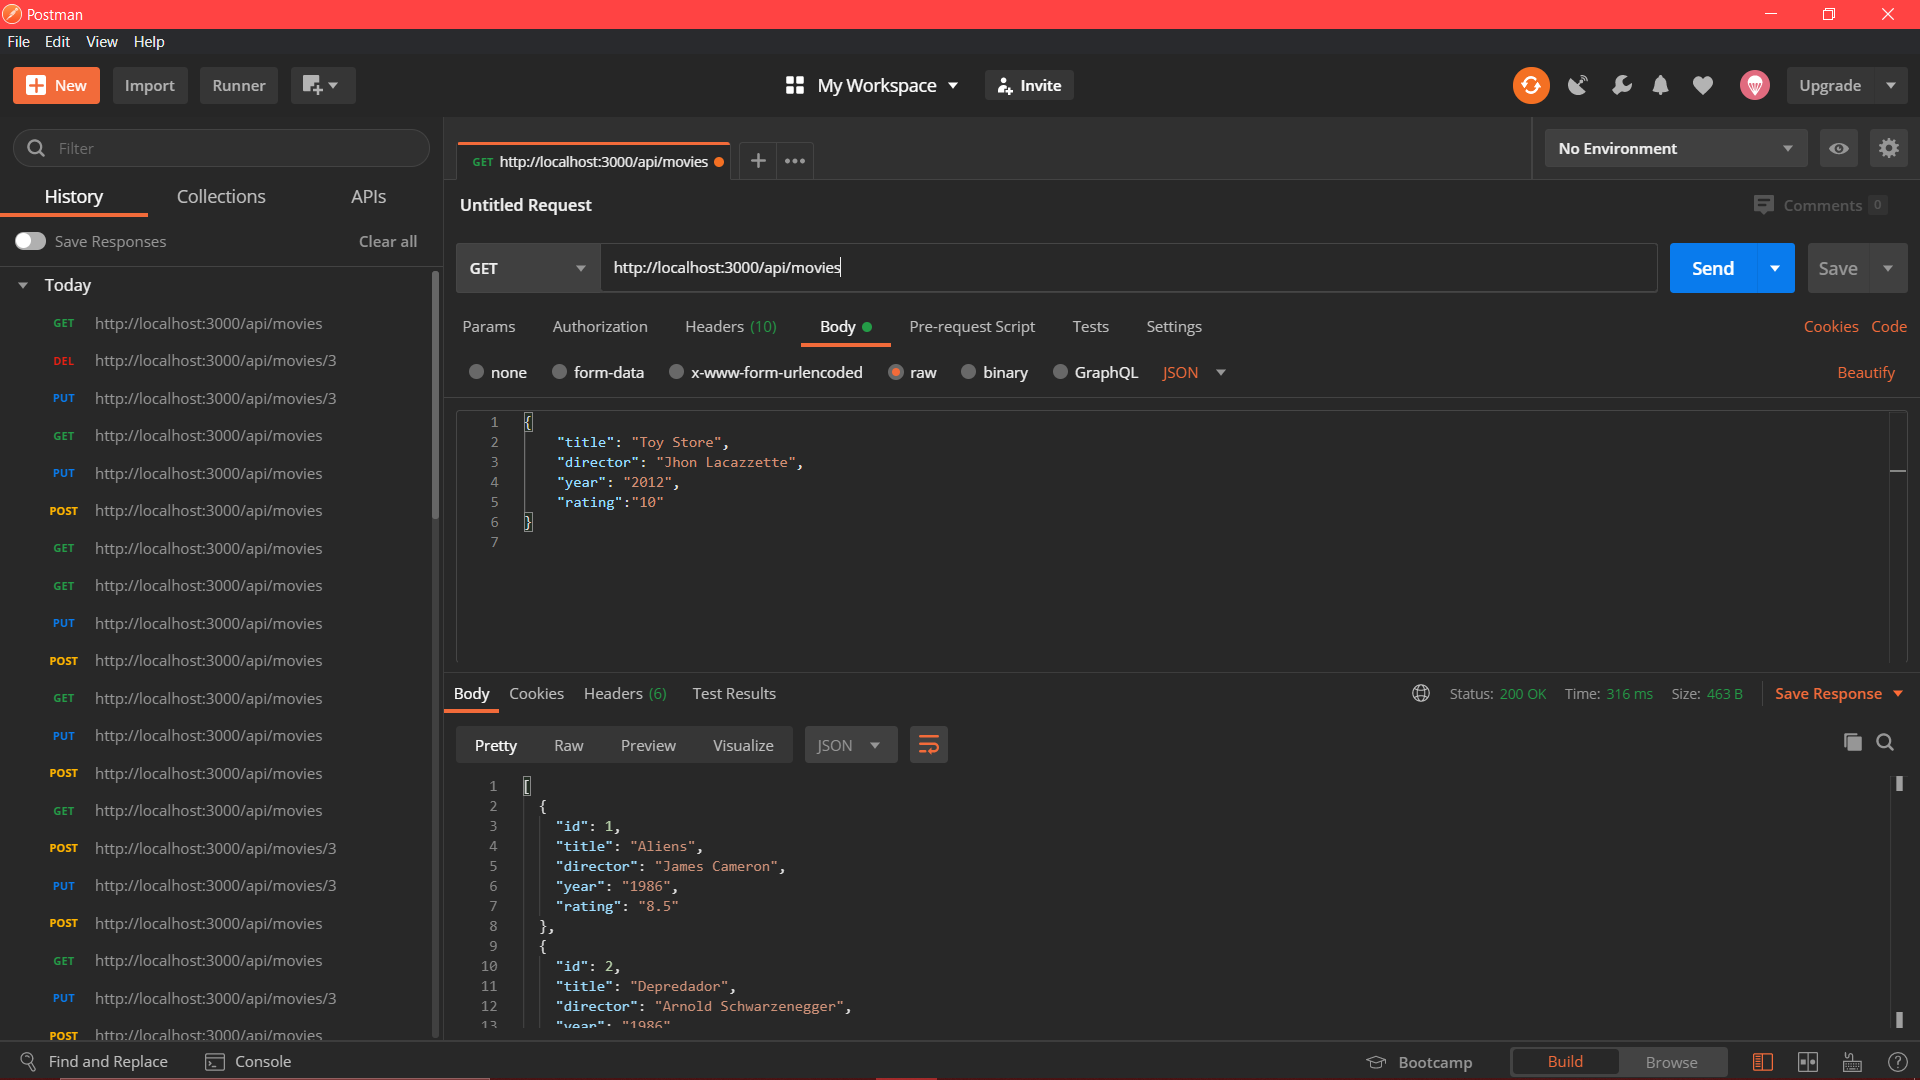
Task: Select the form-data body radio button
Action: 560,372
